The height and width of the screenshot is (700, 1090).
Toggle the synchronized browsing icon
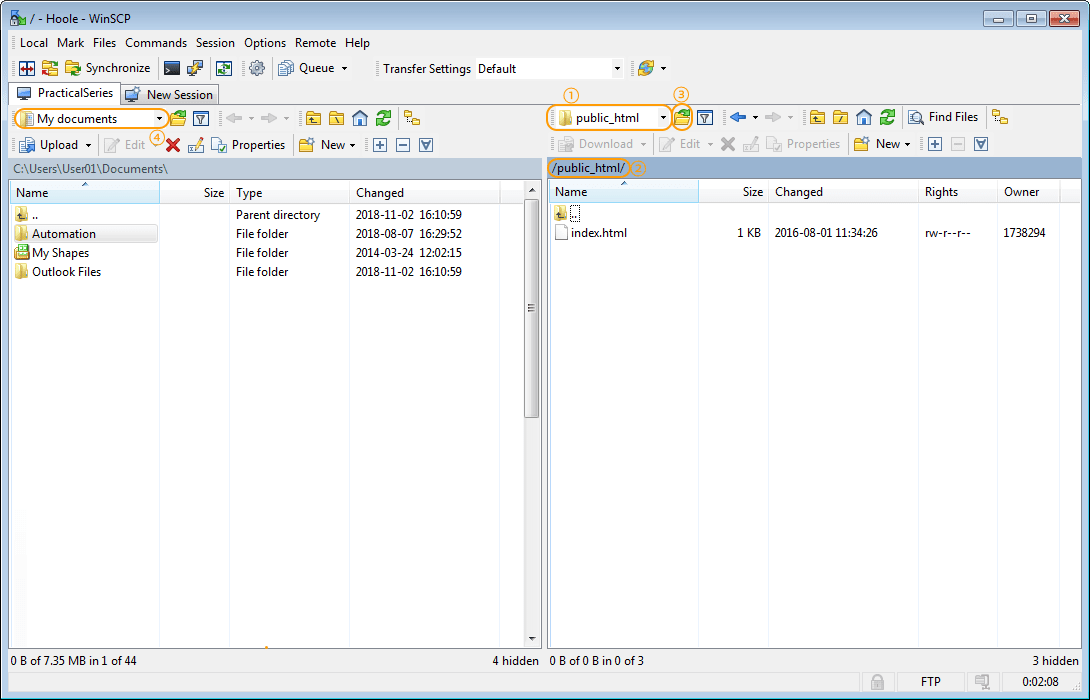tap(224, 68)
